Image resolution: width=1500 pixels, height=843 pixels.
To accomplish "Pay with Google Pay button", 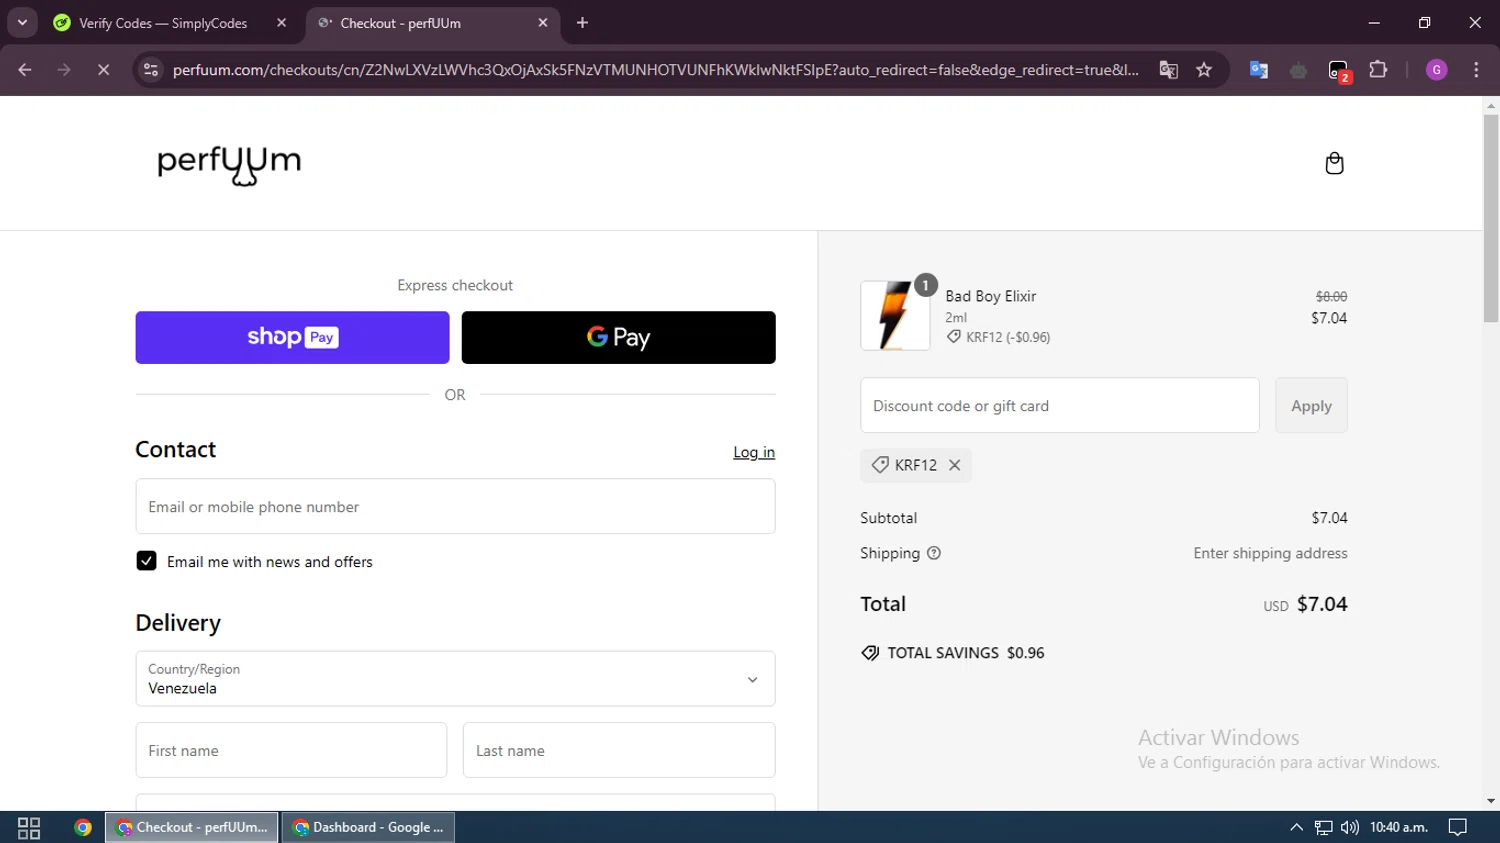I will tap(618, 337).
